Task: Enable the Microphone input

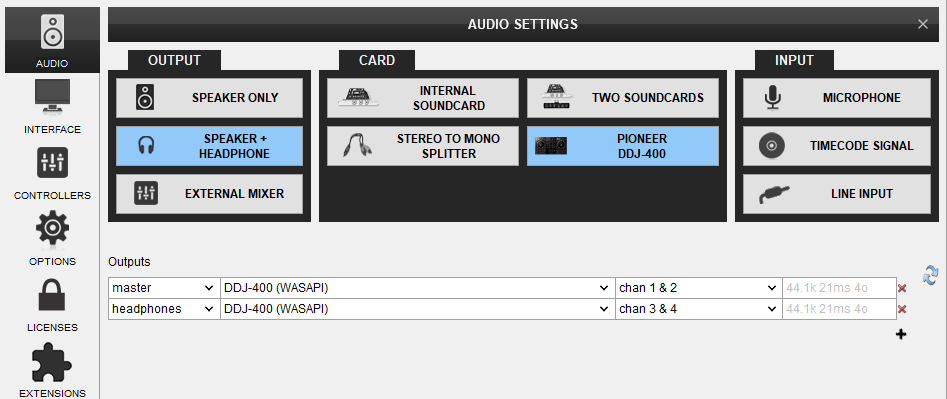Action: pos(836,98)
